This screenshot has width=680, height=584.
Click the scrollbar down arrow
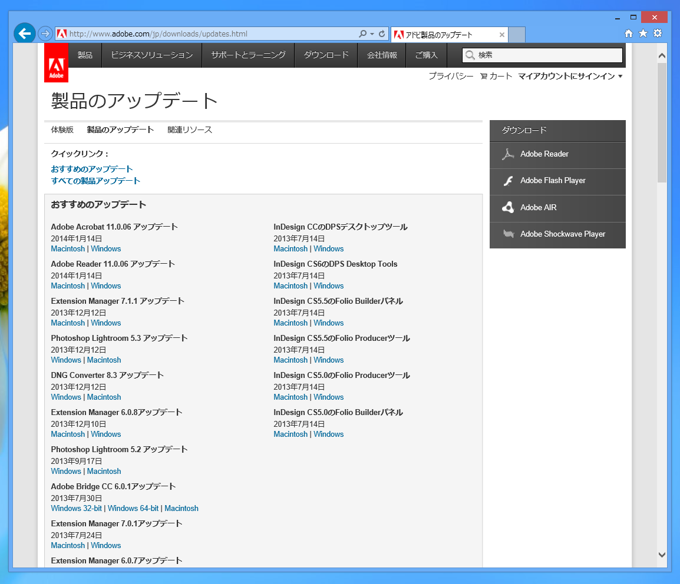coord(662,555)
